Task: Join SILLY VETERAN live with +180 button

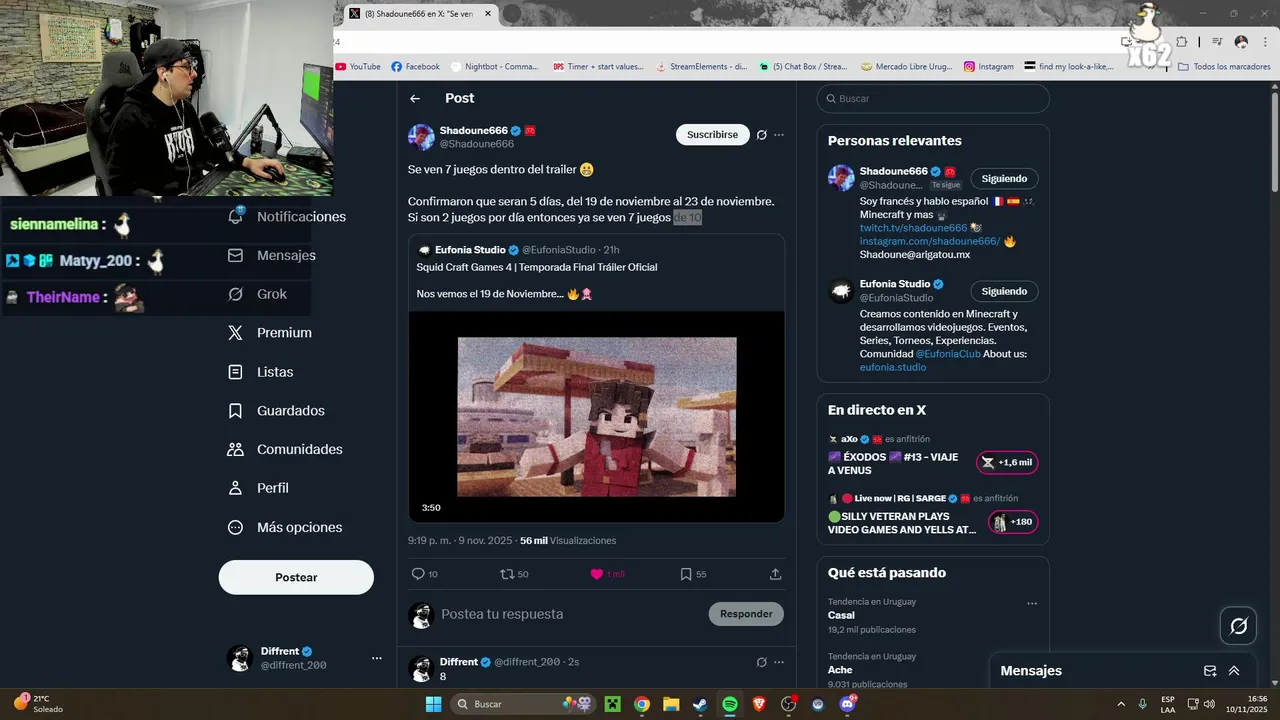Action: (x=1013, y=522)
